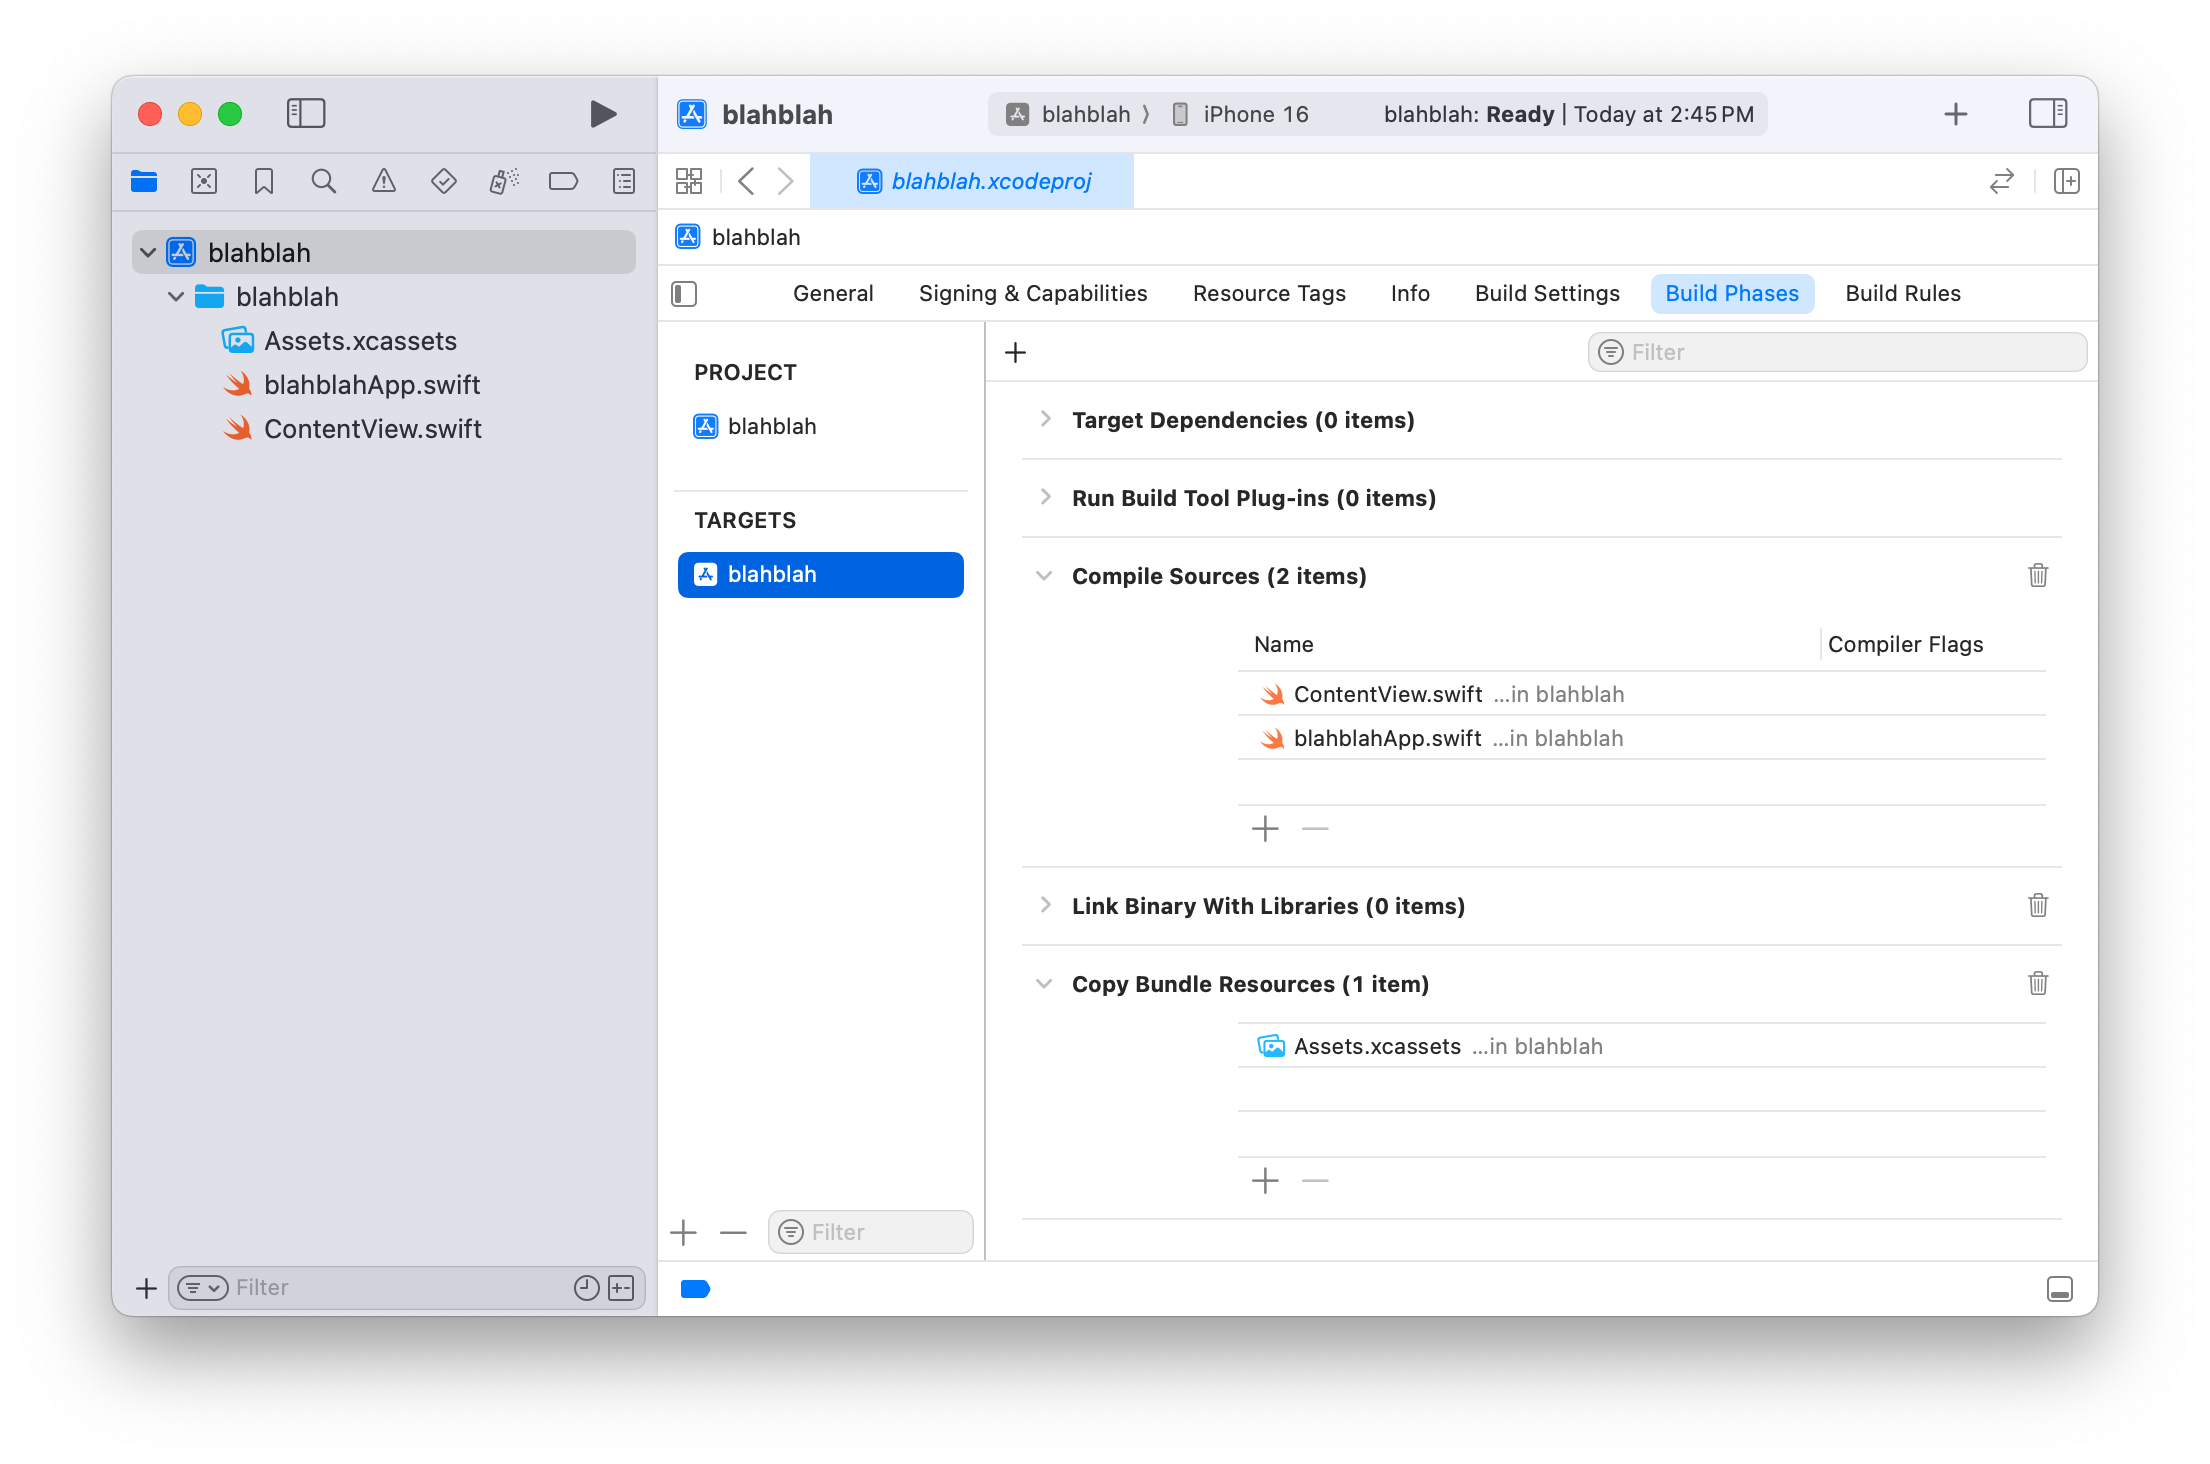Toggle the navigator sidebar visibility
2210x1464 pixels.
pyautogui.click(x=306, y=113)
